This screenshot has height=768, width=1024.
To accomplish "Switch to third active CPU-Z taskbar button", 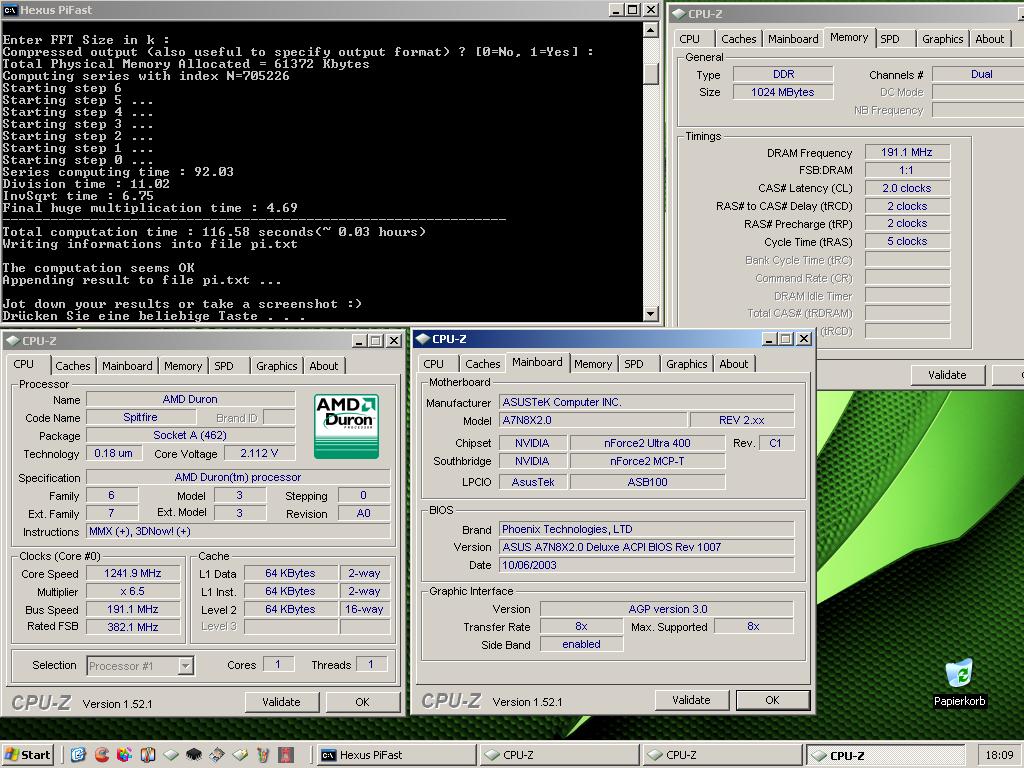I will 885,755.
